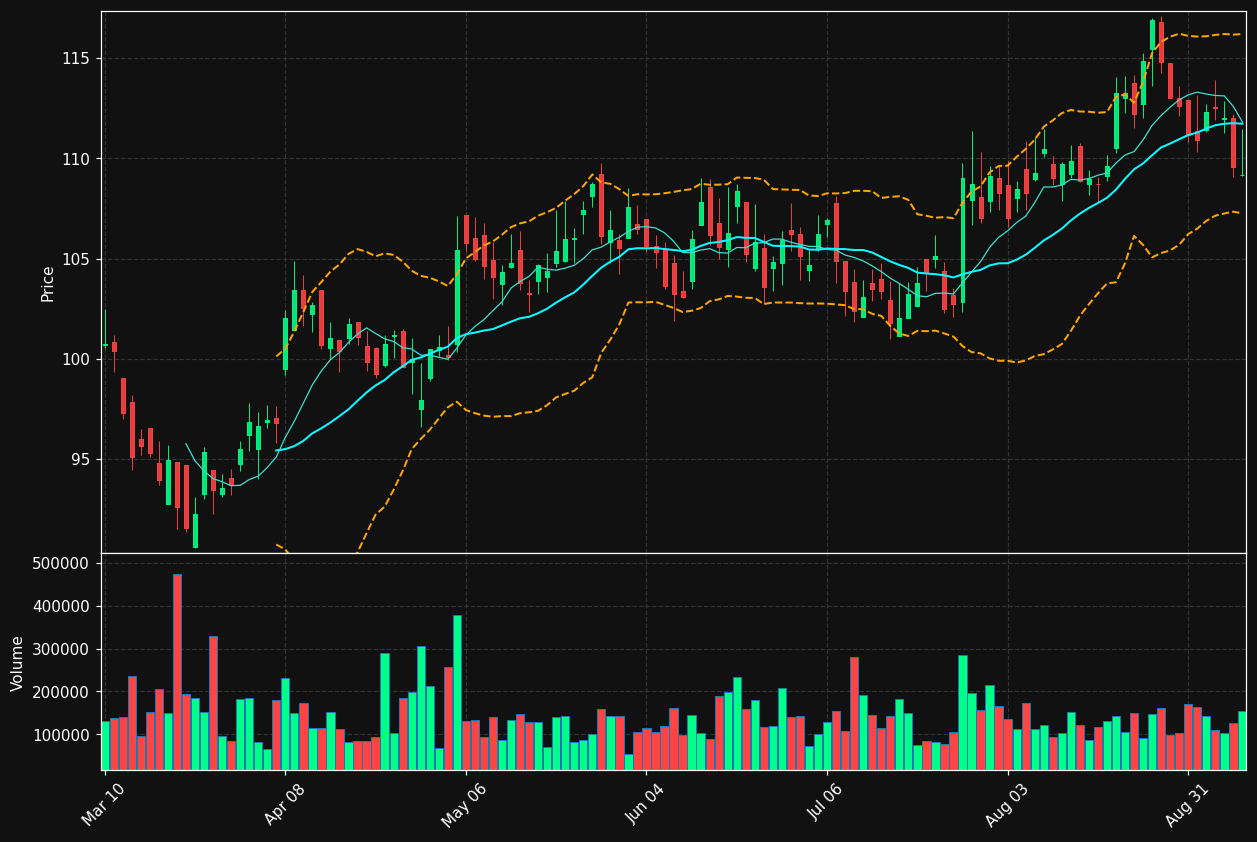Screen dimensions: 1257x842
Task: Click the Price axis title
Action: point(48,283)
